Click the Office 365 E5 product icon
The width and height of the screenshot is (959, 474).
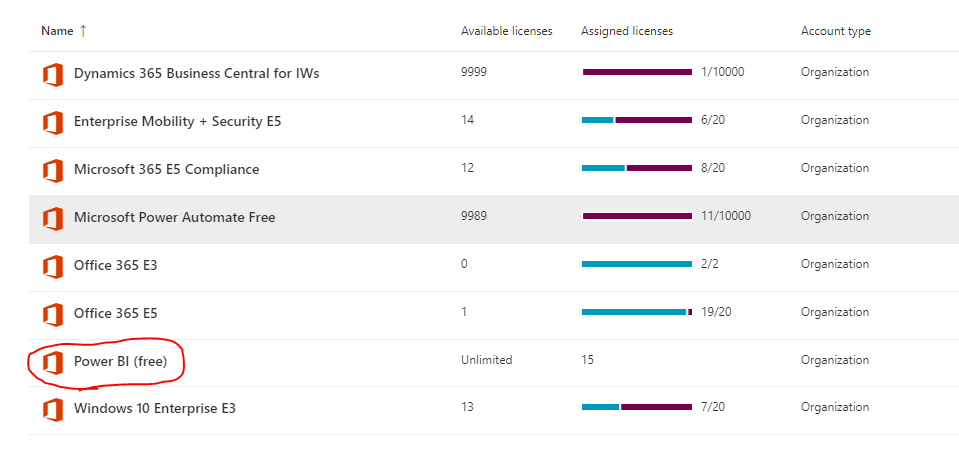(x=53, y=314)
